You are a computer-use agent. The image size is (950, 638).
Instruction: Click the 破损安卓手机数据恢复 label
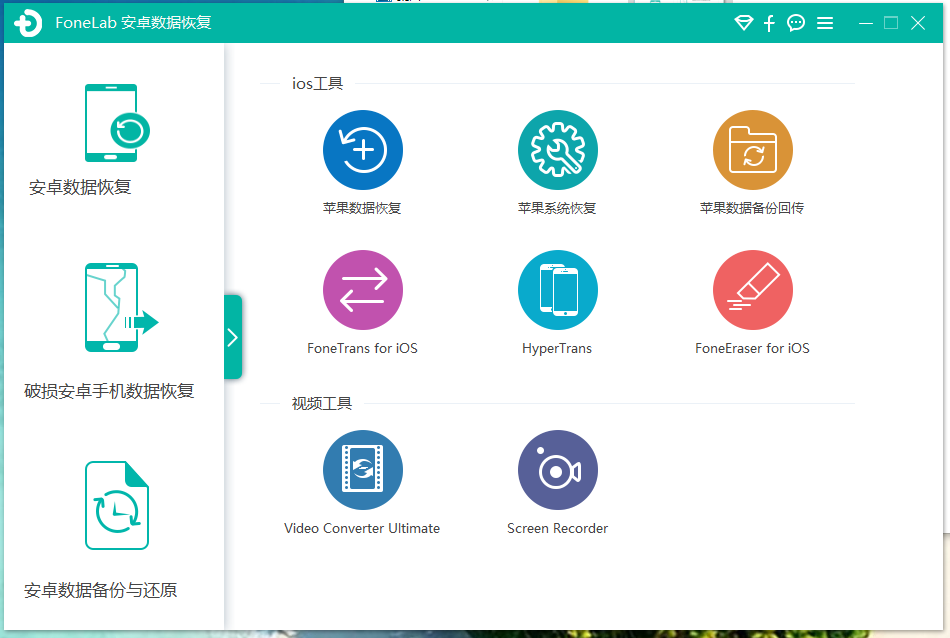(x=109, y=391)
